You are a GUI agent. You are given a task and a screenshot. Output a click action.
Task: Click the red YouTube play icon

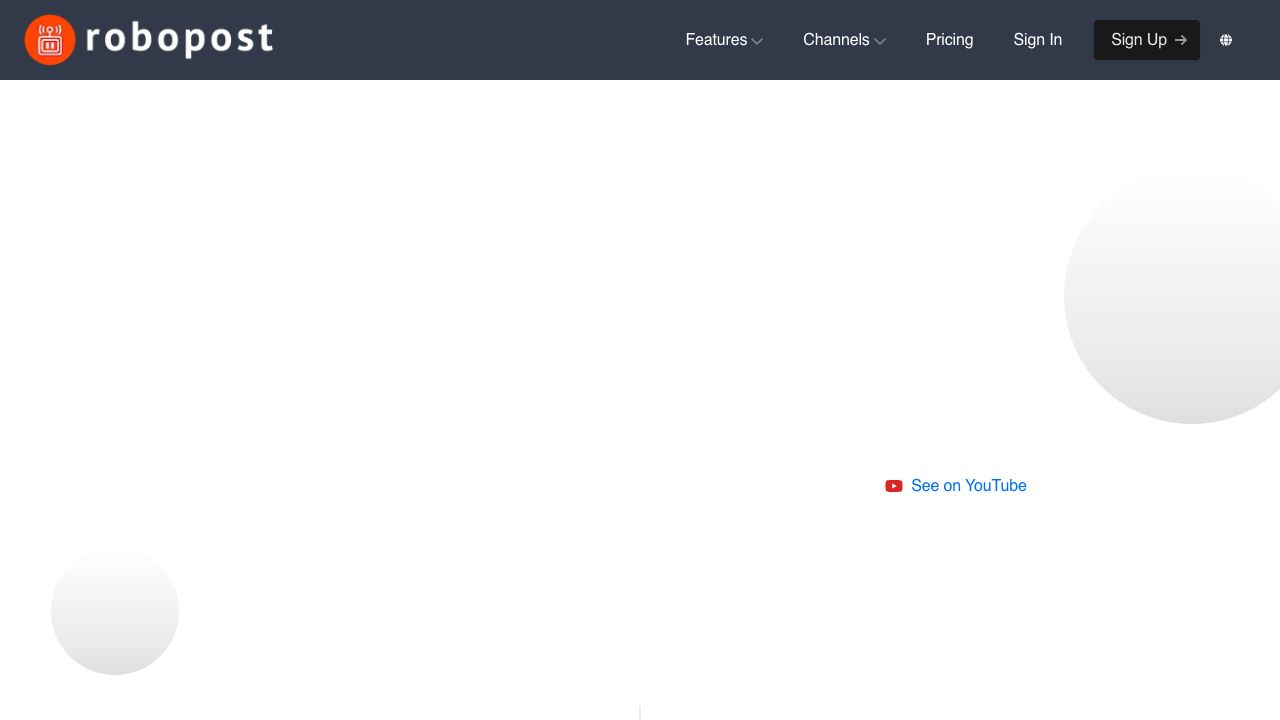coord(894,486)
